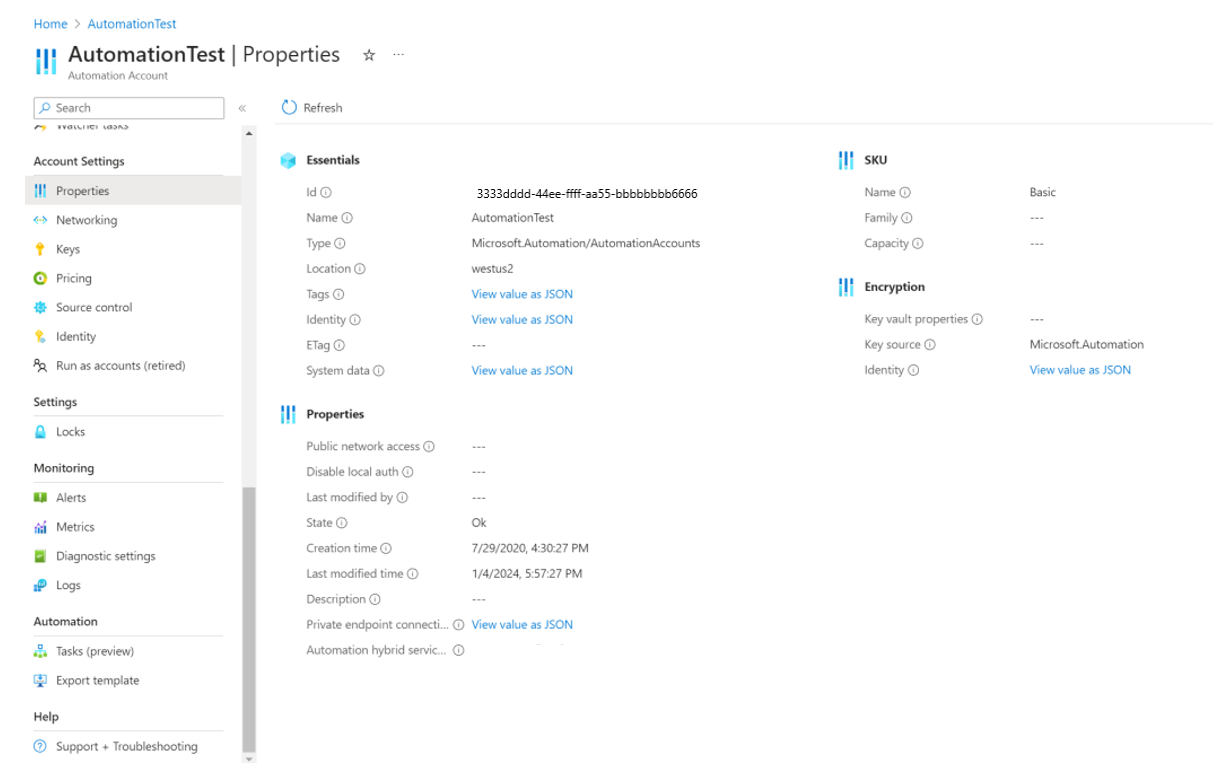1213x764 pixels.
Task: View Tags value as JSON
Action: tap(522, 294)
